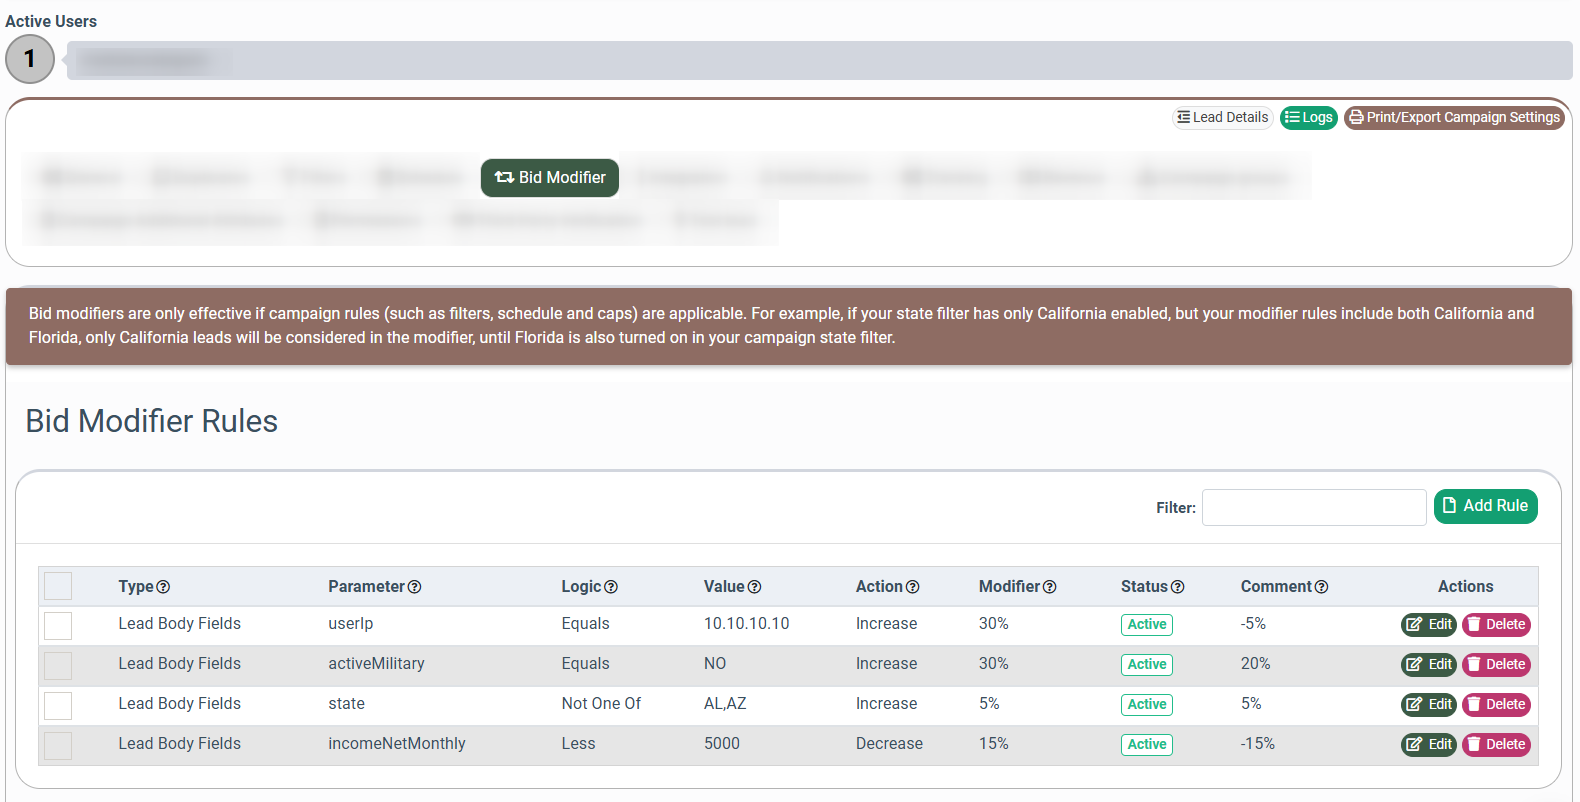Toggle the checkbox for the state rule
The height and width of the screenshot is (802, 1580).
point(58,706)
